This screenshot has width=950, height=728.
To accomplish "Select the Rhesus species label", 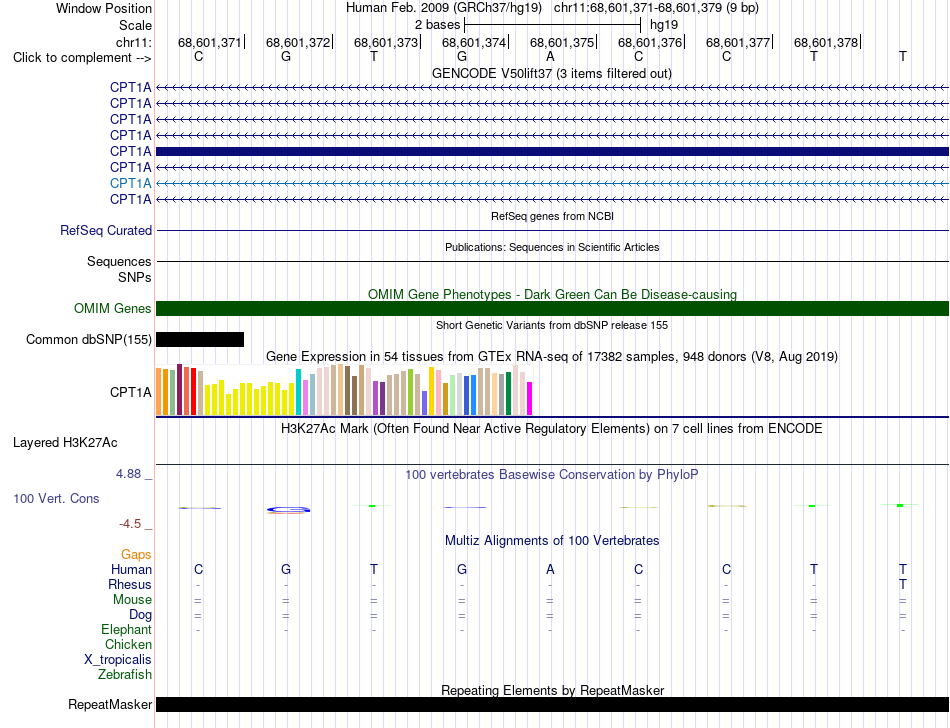I will (x=130, y=584).
